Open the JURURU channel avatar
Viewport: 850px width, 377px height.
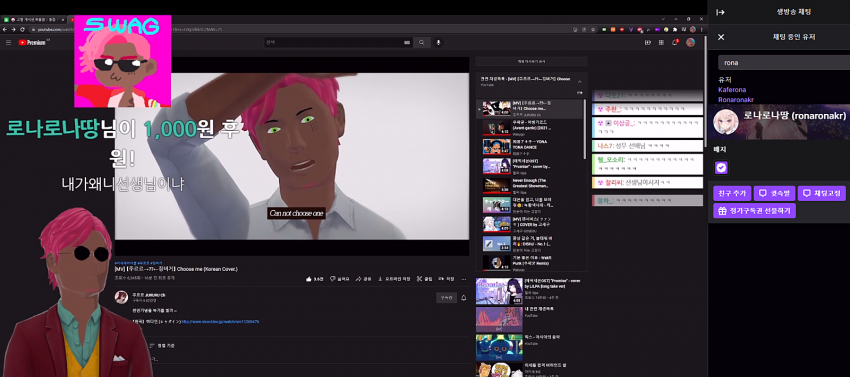click(121, 297)
